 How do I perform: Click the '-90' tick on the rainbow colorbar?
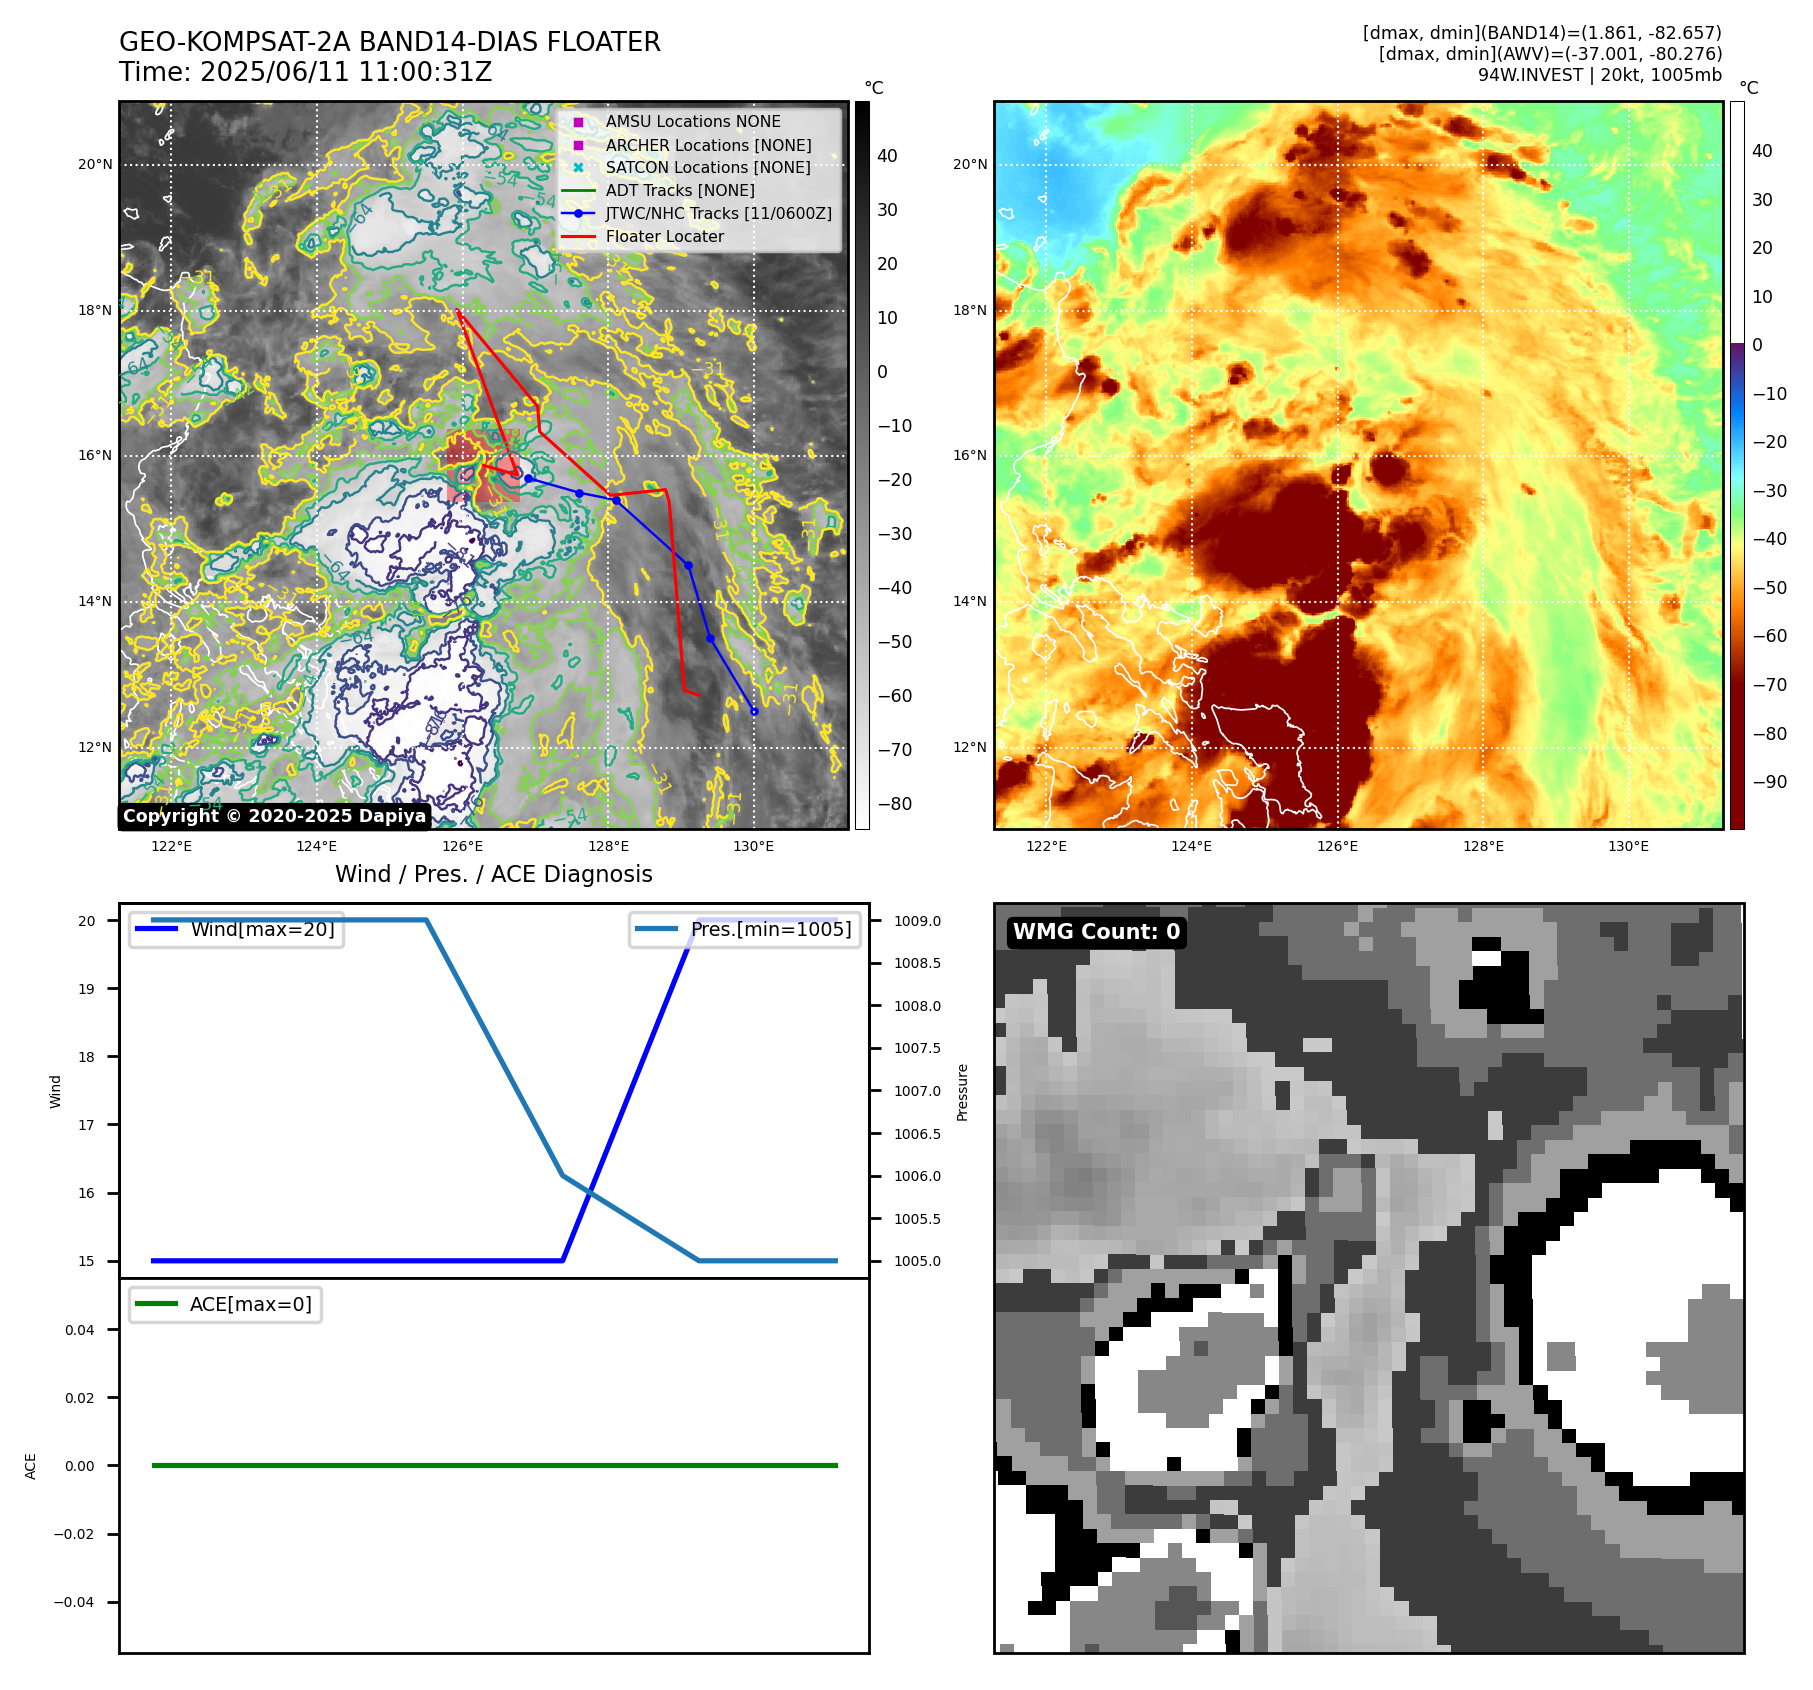pyautogui.click(x=1770, y=782)
